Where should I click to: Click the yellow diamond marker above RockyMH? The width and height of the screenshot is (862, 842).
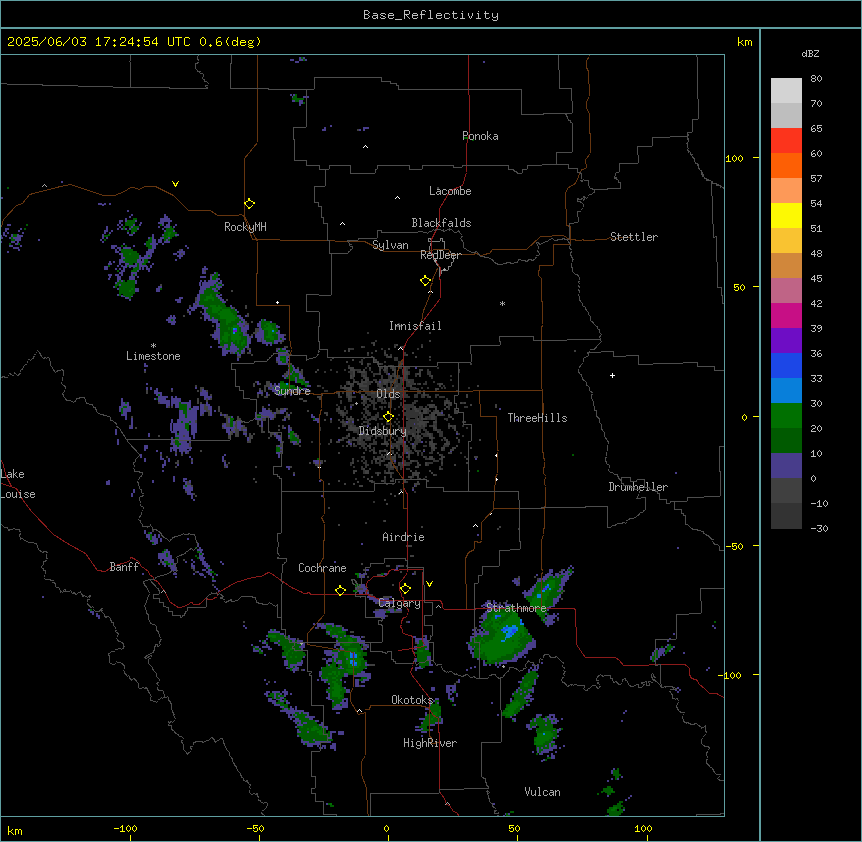[x=249, y=204]
